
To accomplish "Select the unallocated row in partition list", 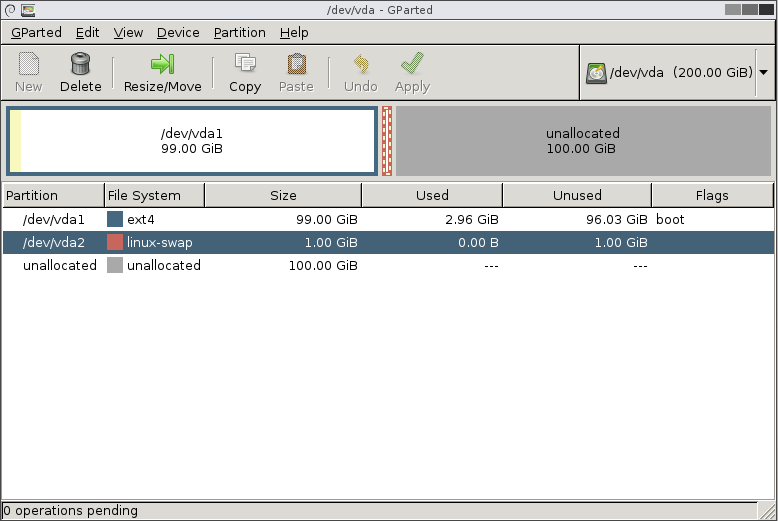I will tap(389, 265).
